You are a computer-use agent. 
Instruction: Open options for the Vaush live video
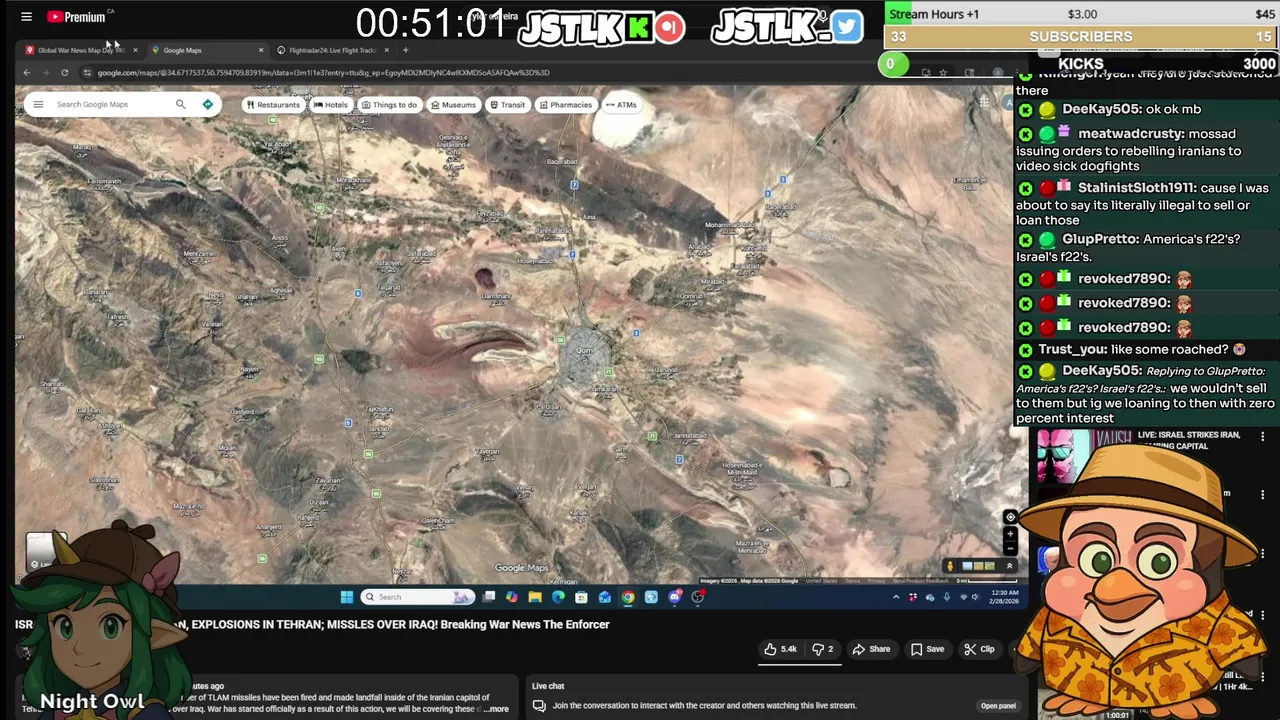point(1262,437)
